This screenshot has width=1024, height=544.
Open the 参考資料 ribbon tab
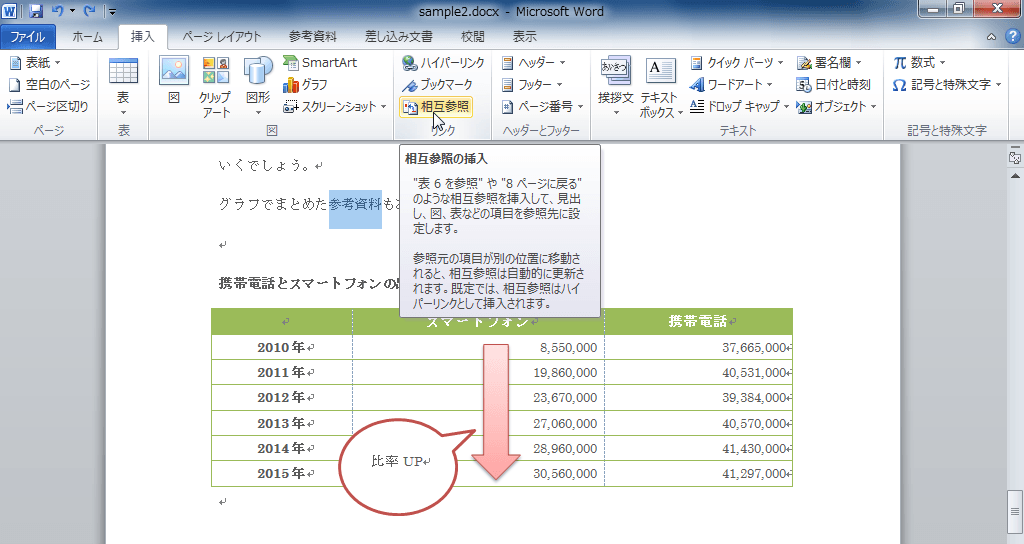313,37
